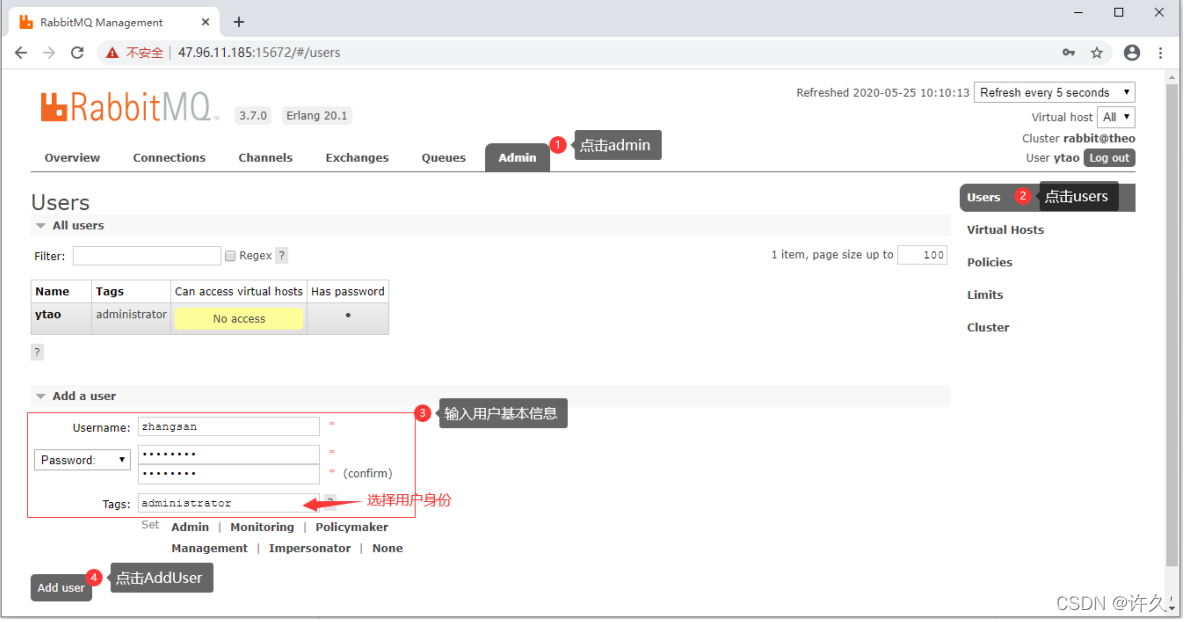Click the Add user button
The width and height of the screenshot is (1187, 622).
pyautogui.click(x=61, y=589)
